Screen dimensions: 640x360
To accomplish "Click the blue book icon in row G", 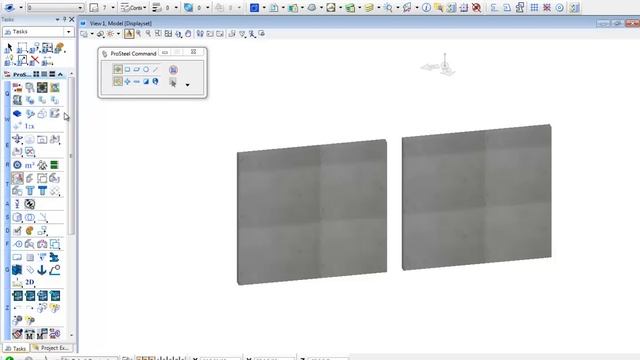I will coord(17,270).
